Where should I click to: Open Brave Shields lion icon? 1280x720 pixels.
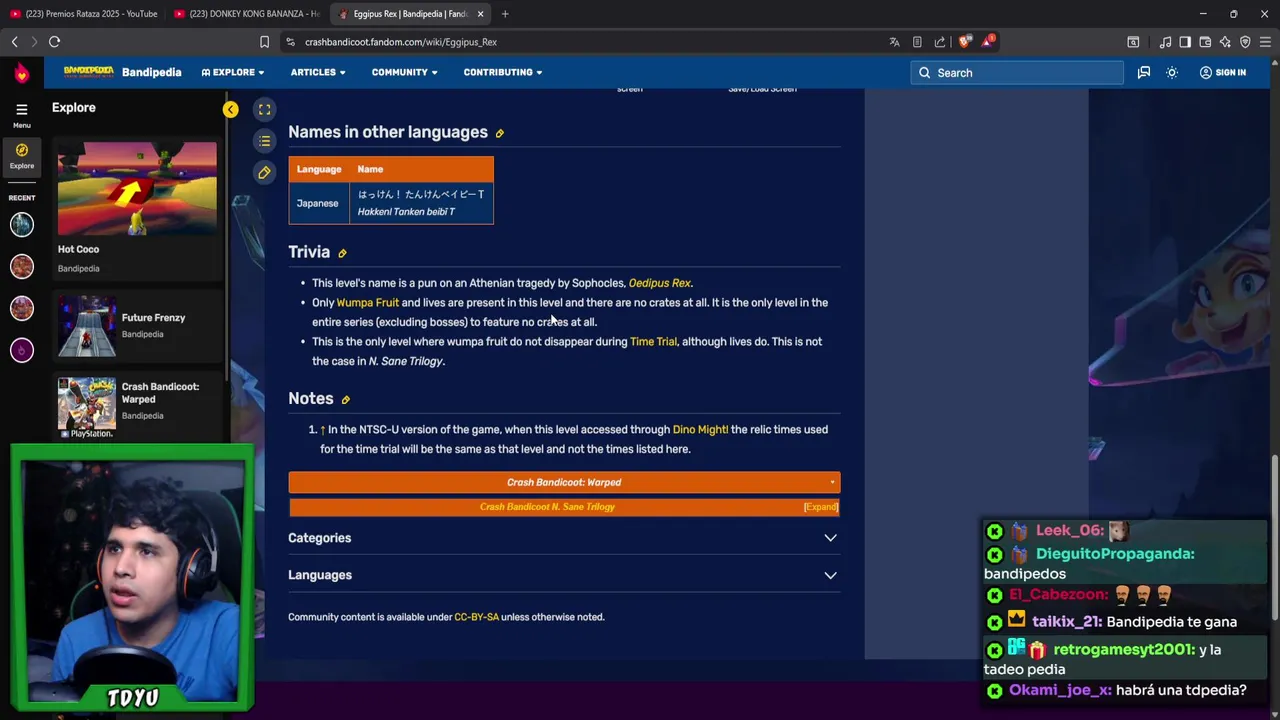964,42
